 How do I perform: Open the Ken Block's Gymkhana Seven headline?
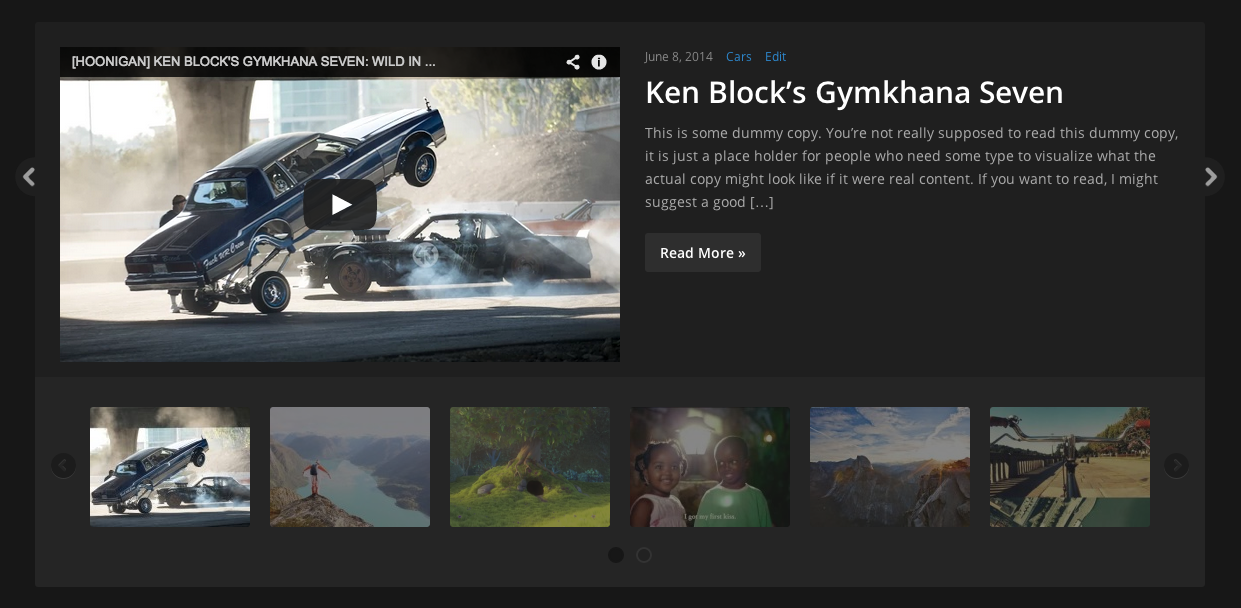pos(854,92)
